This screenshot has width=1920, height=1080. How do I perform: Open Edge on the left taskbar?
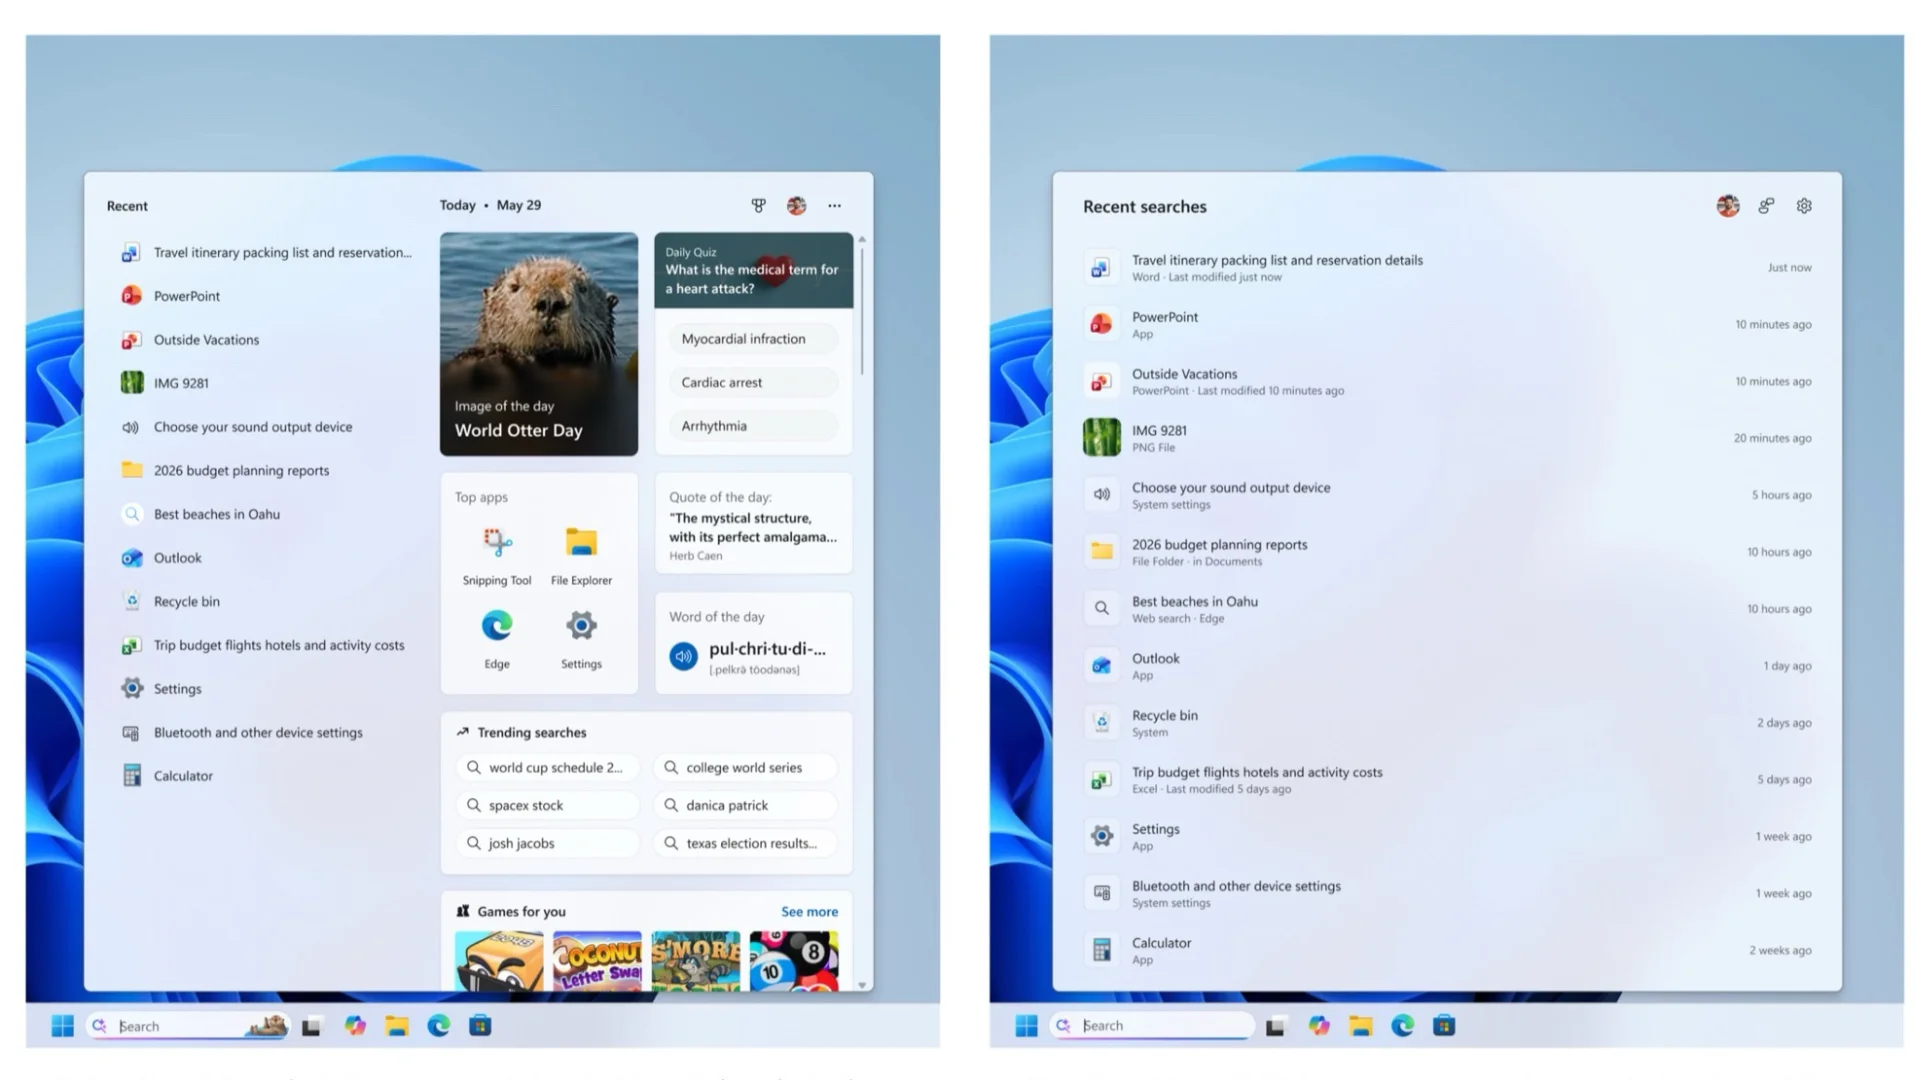click(x=439, y=1026)
